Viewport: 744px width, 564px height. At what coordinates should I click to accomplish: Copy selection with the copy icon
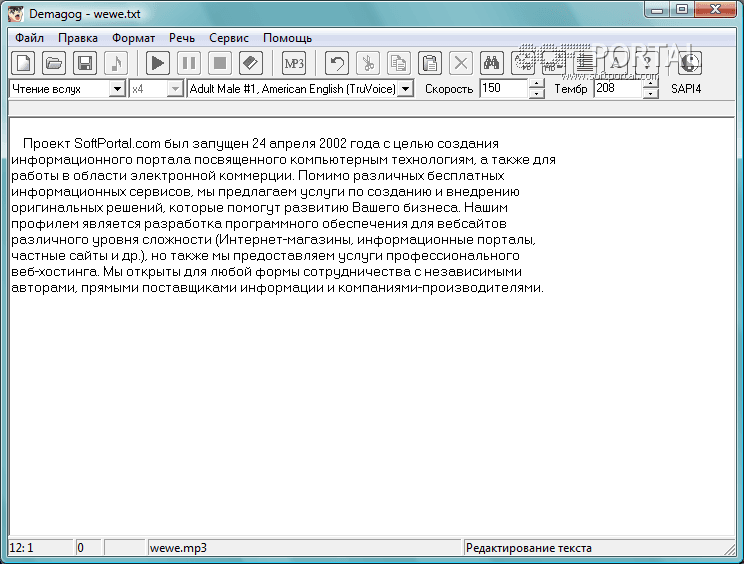(x=399, y=63)
